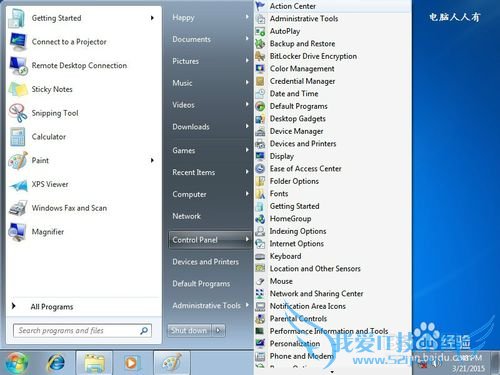Open the XPS Viewer icon

[x=18, y=185]
